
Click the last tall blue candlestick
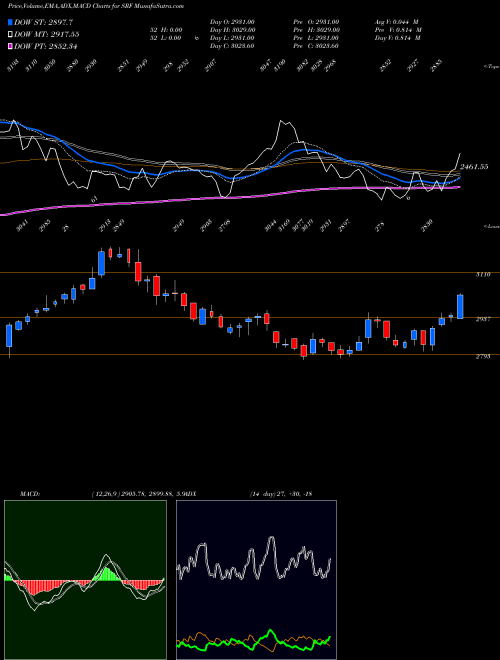[460, 306]
